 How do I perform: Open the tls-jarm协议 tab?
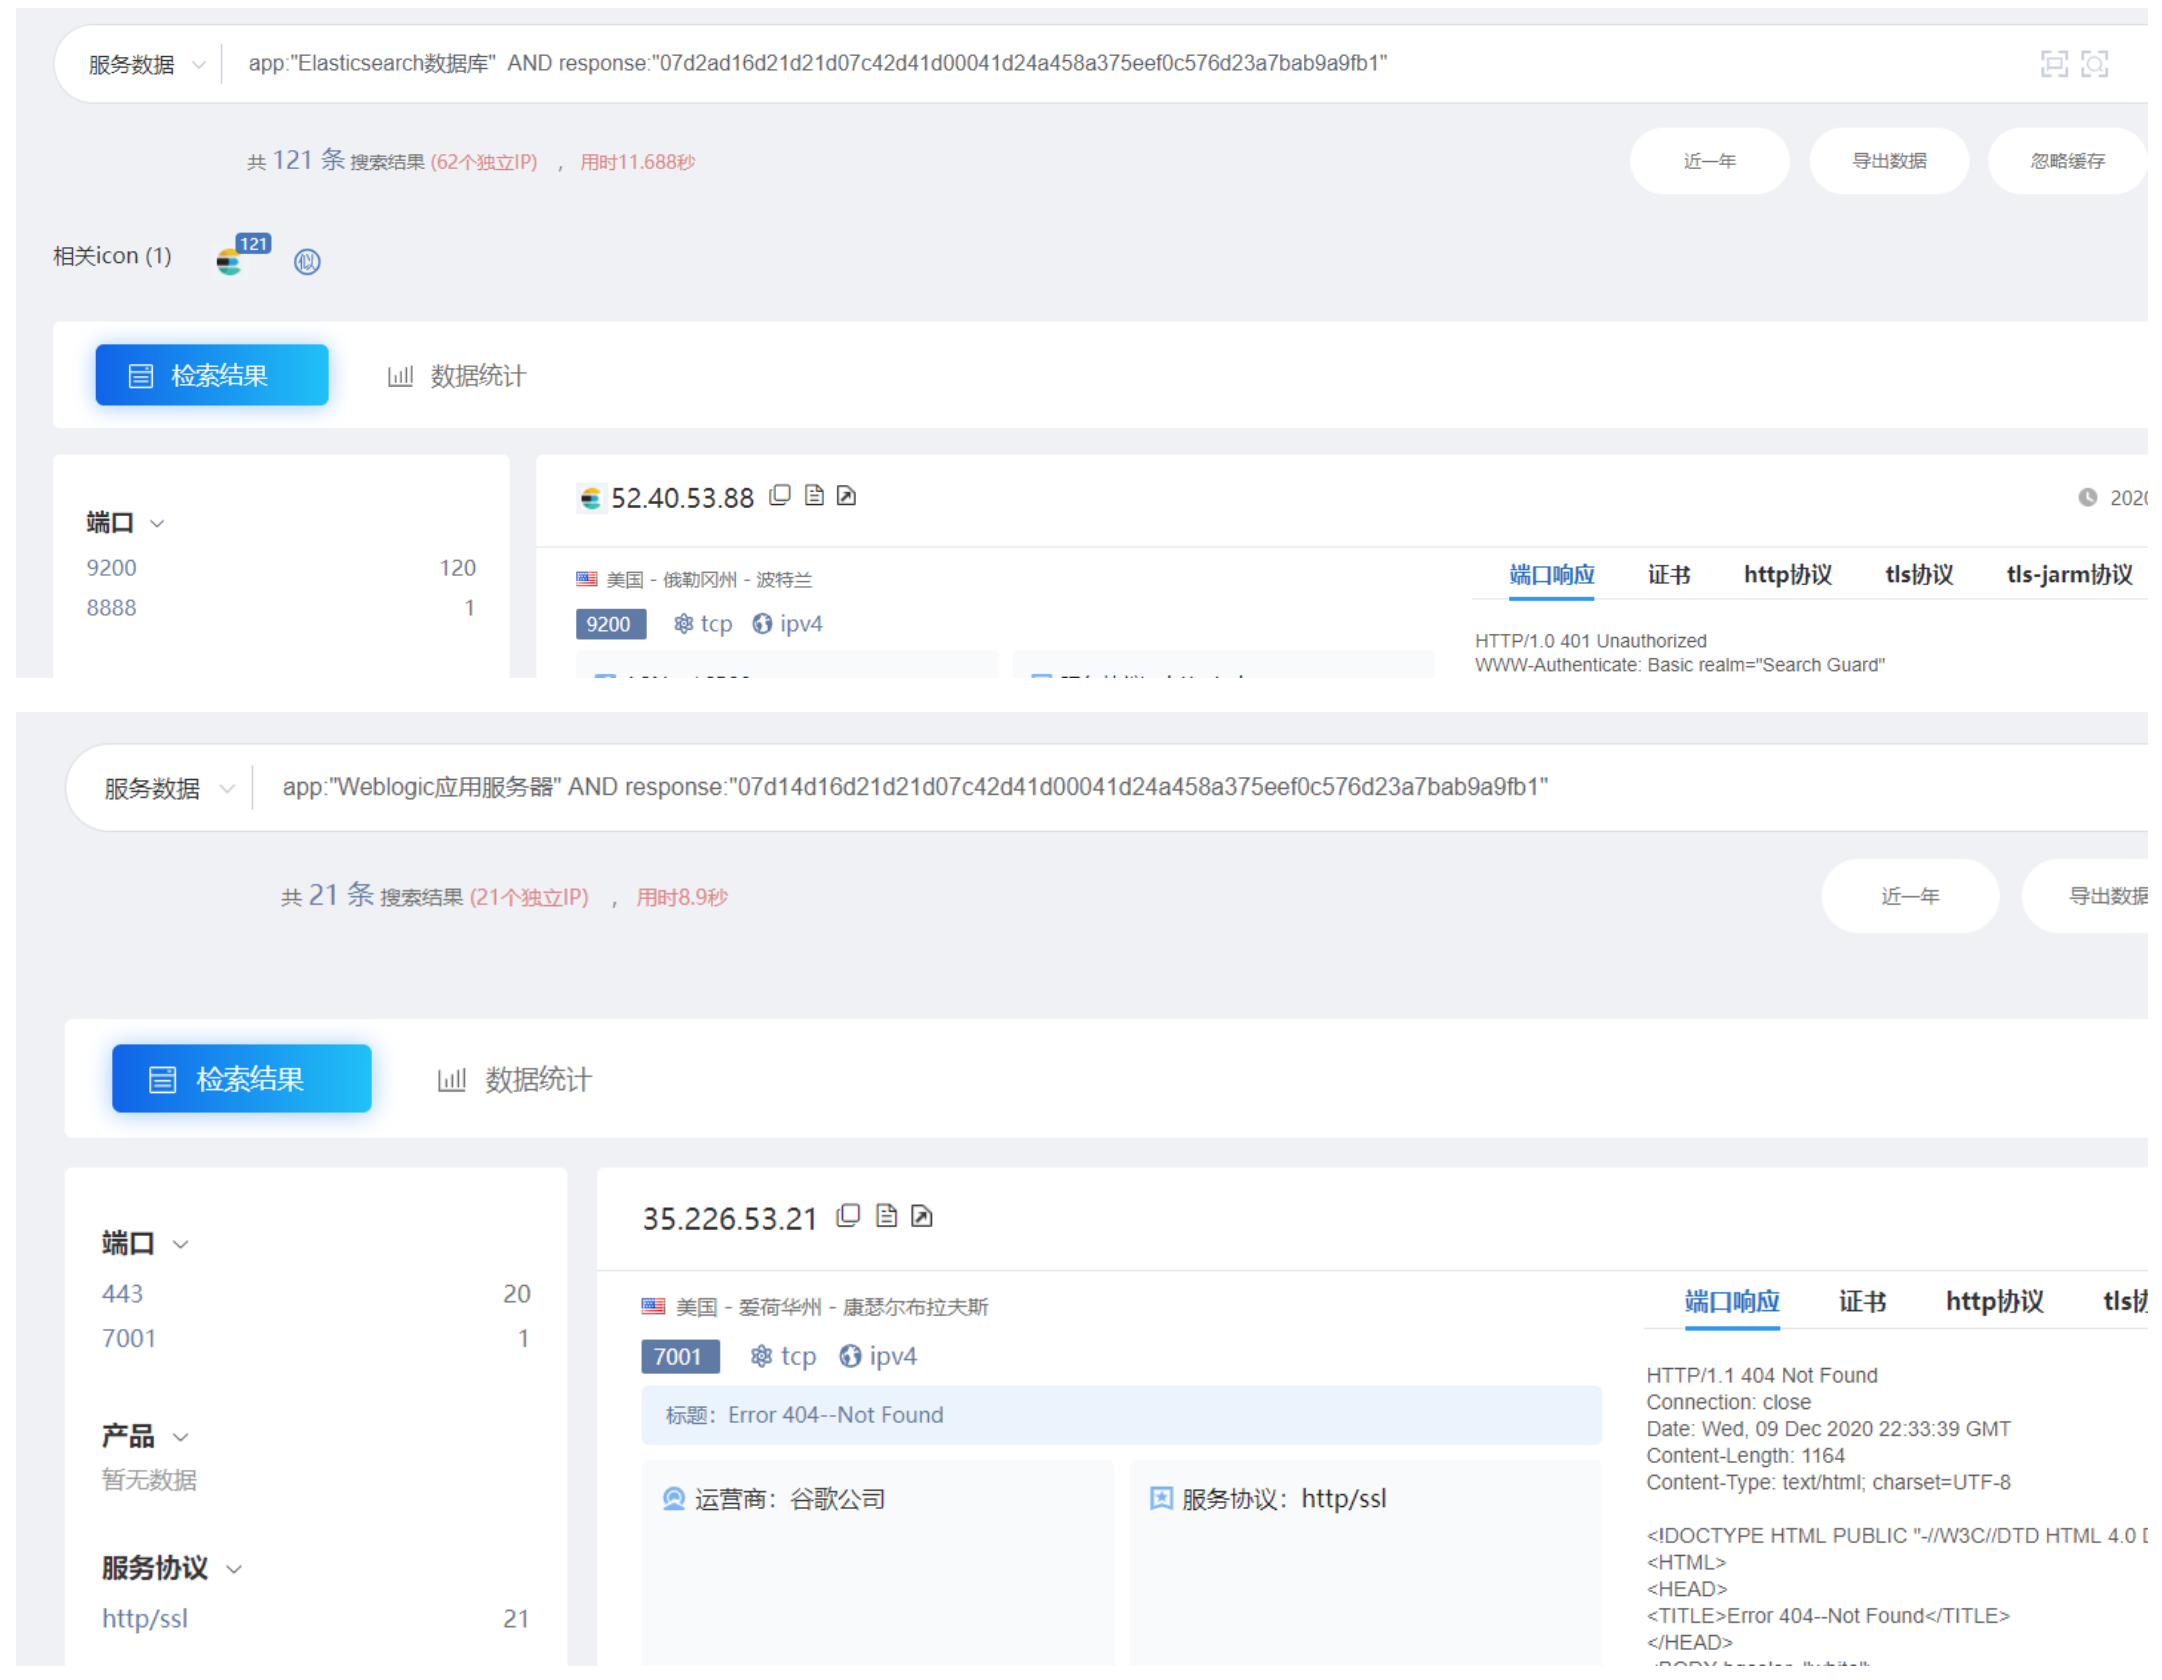click(x=2068, y=575)
